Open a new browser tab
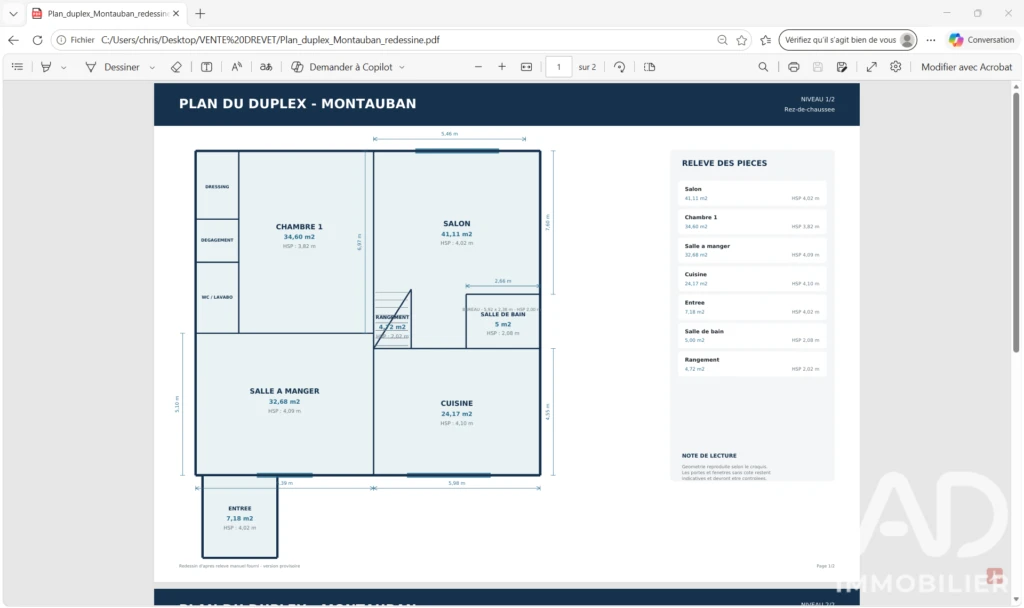Screen dimensions: 1024x608 click(200, 14)
